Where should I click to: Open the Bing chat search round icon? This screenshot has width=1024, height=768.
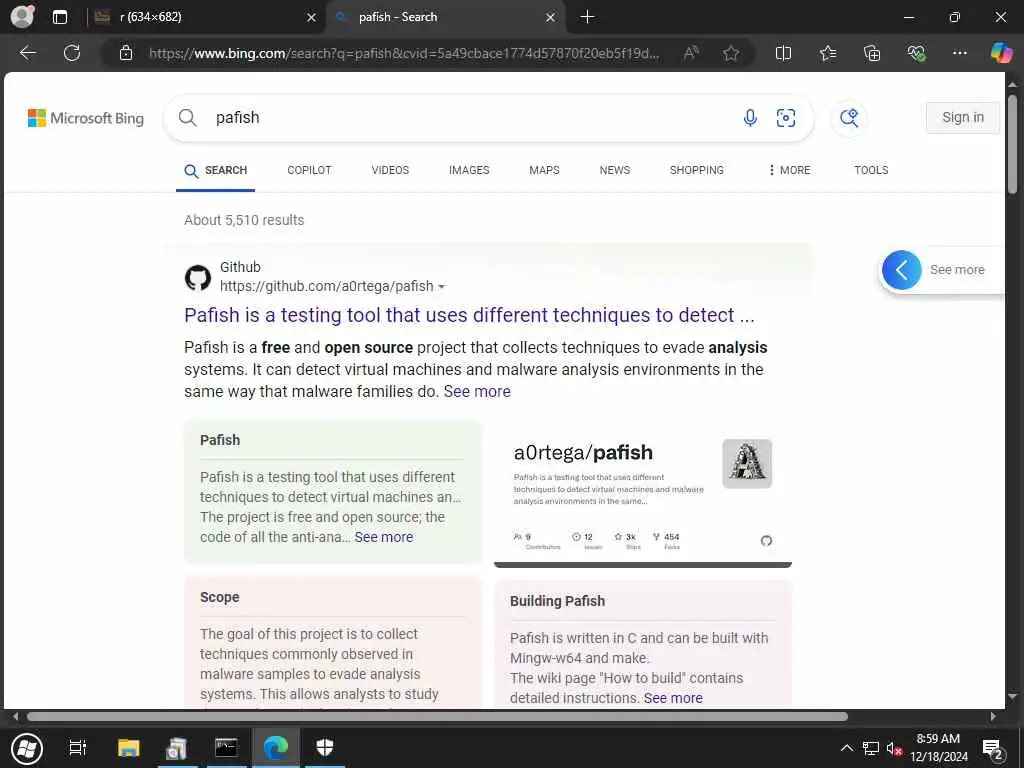[x=849, y=118]
